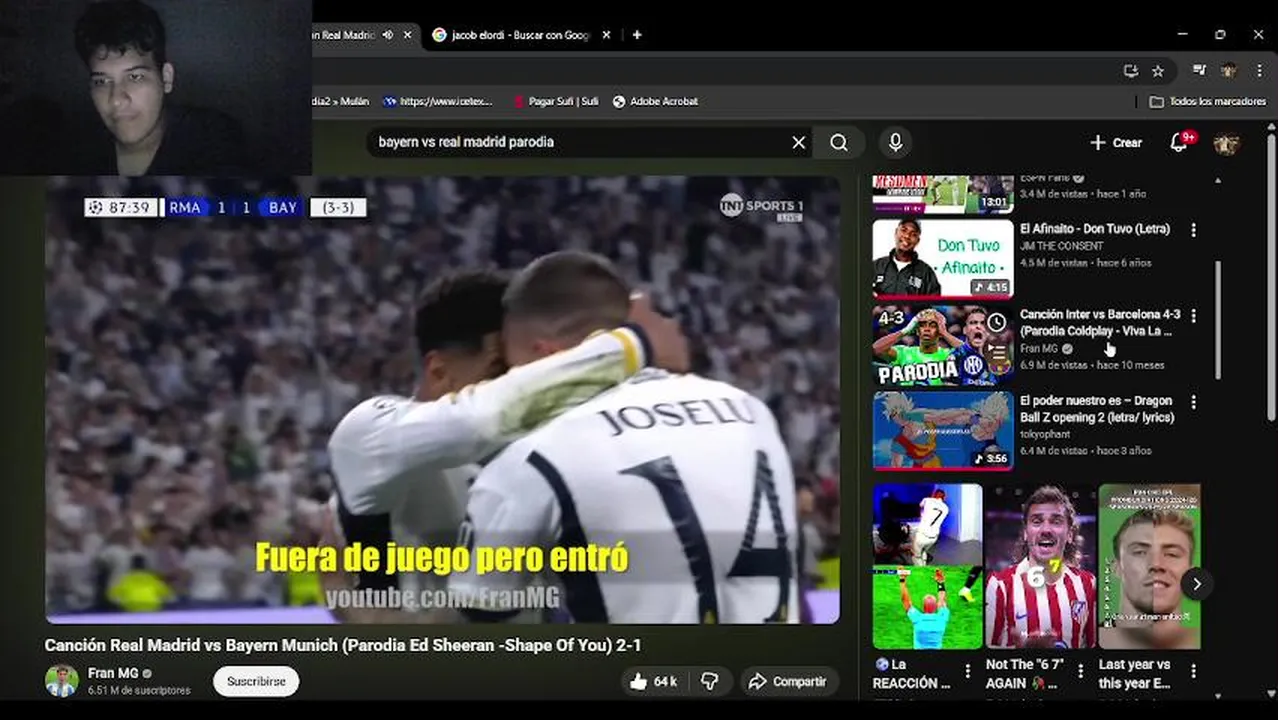Click the main video player

(442, 400)
